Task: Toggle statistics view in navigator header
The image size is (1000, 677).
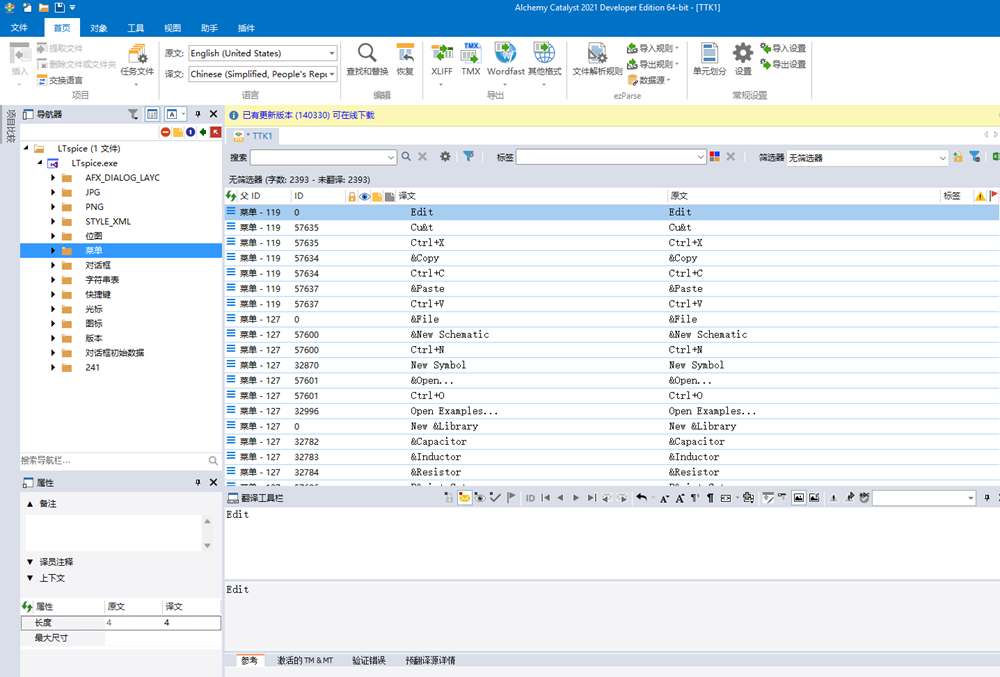Action: point(152,114)
